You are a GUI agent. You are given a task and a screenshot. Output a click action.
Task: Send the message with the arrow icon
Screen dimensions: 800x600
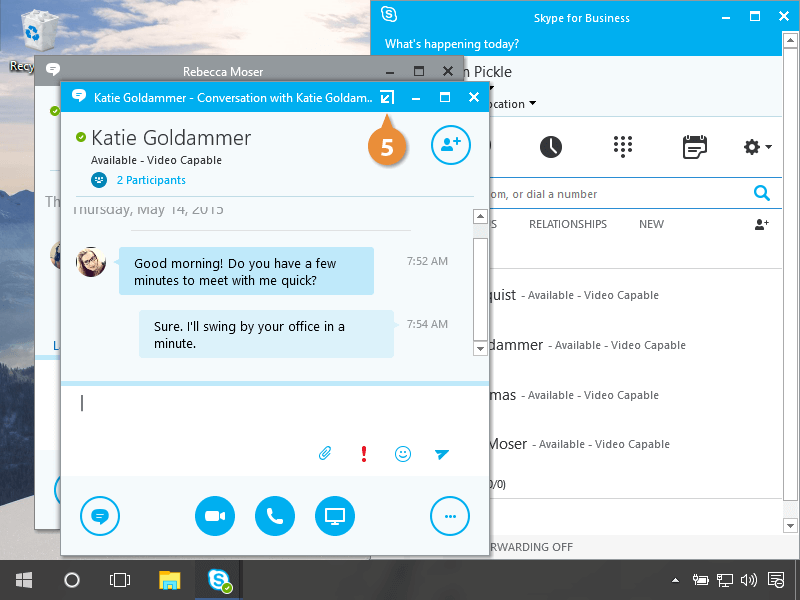pyautogui.click(x=442, y=454)
